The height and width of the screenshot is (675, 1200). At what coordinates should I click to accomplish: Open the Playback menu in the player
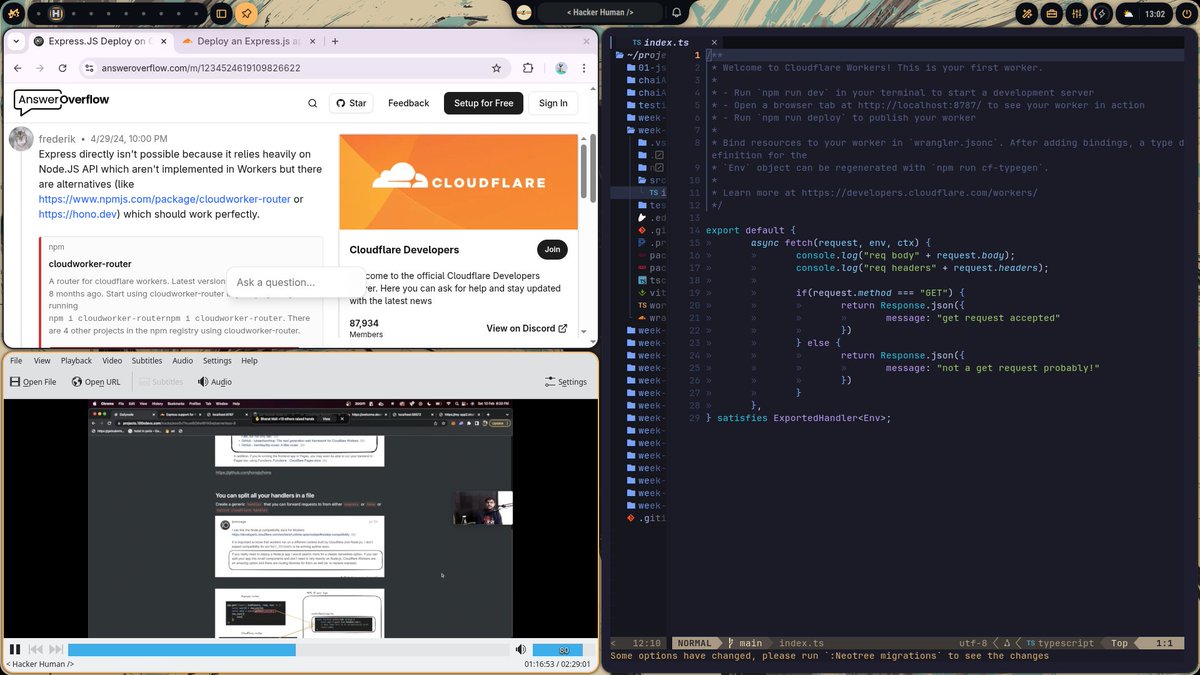point(76,360)
